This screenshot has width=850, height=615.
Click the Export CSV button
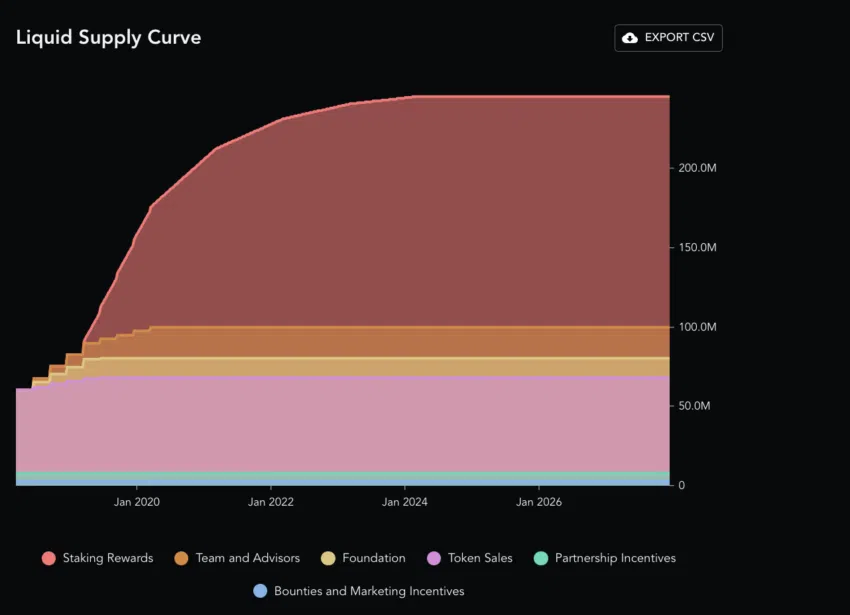(x=668, y=38)
